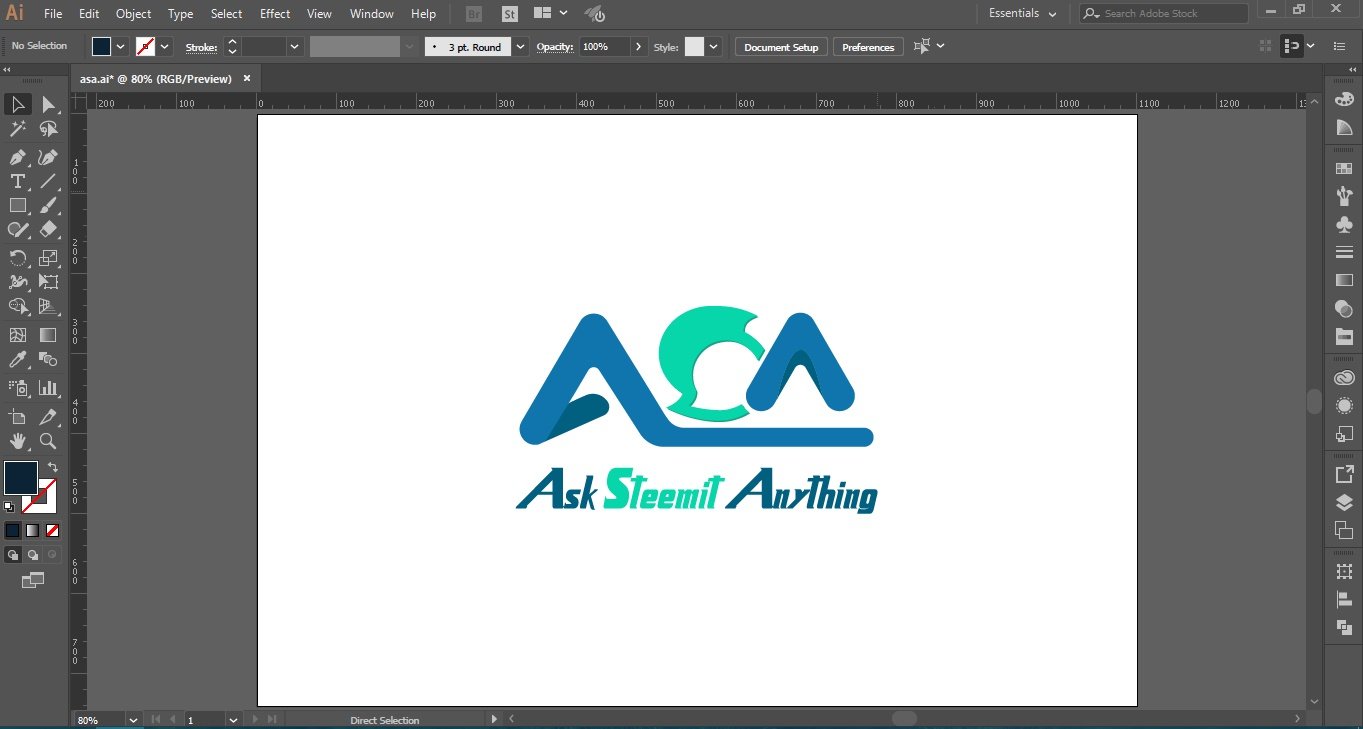Select the Type tool

pos(17,181)
